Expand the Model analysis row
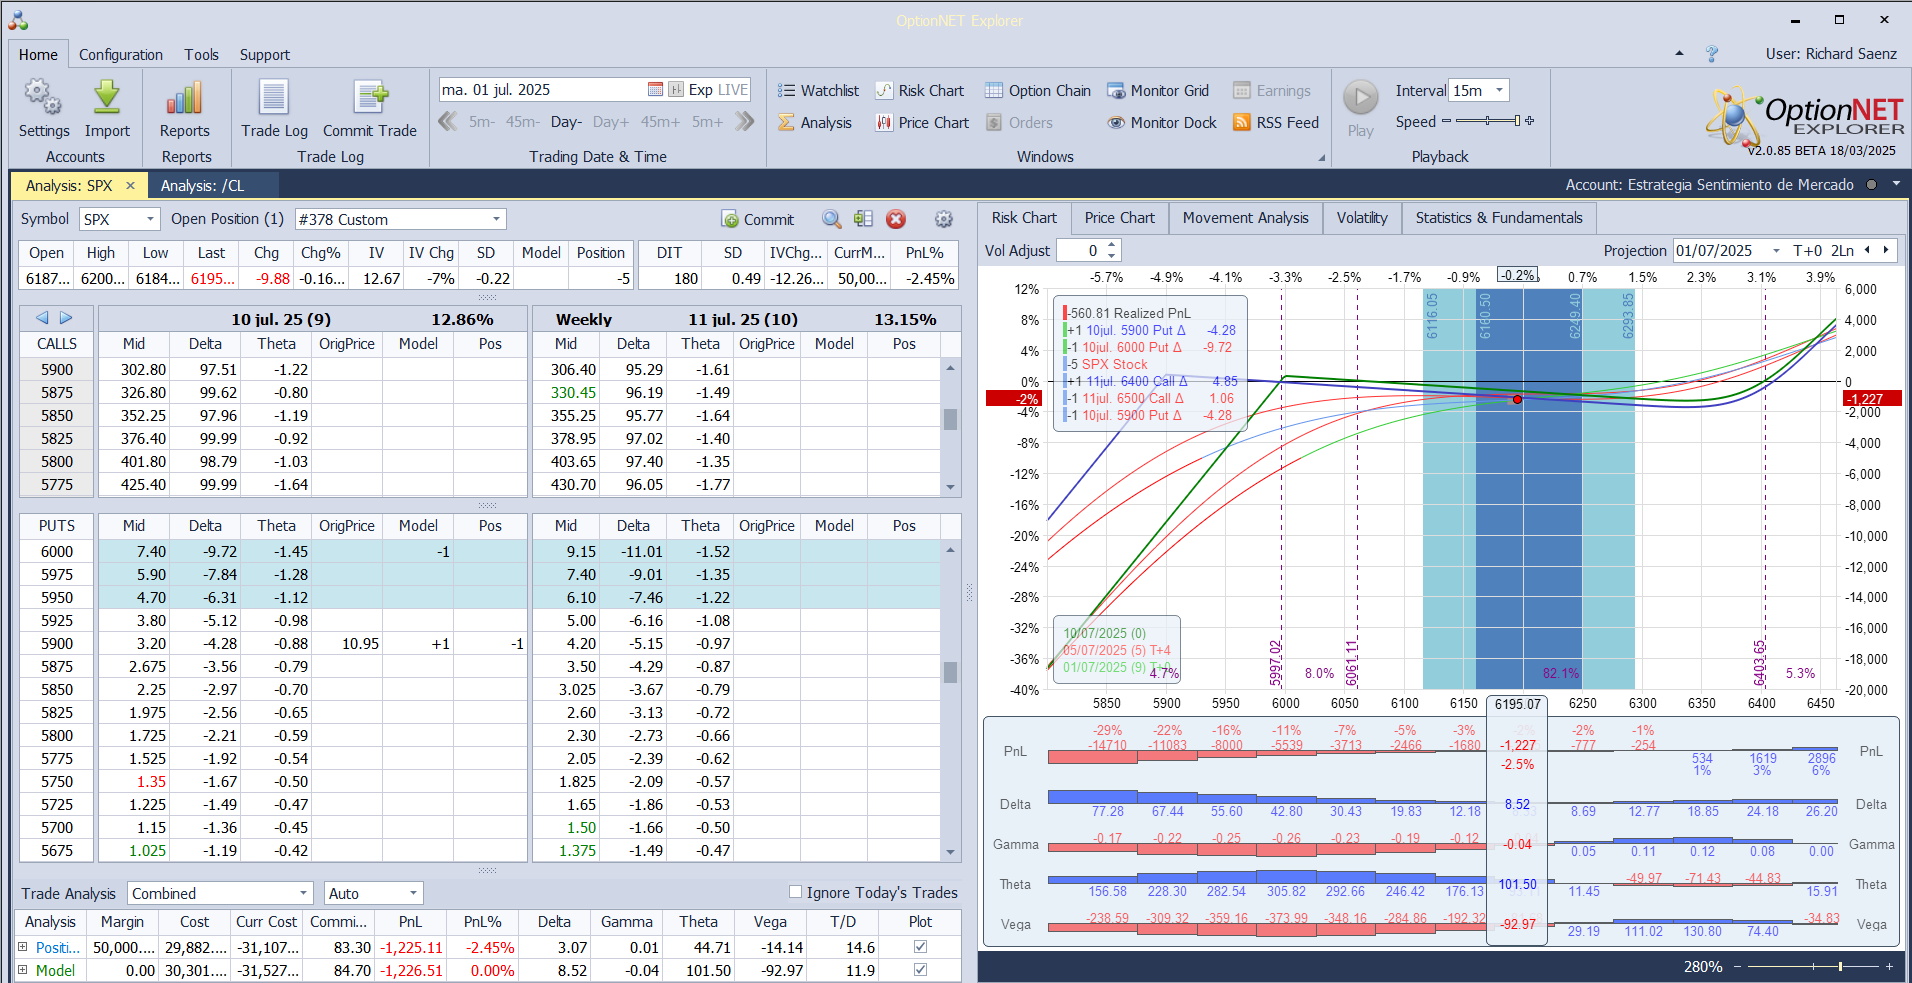This screenshot has height=983, width=1912. 22,970
